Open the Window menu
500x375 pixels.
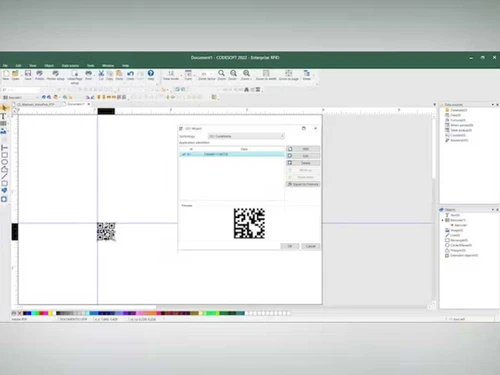pyautogui.click(x=108, y=65)
